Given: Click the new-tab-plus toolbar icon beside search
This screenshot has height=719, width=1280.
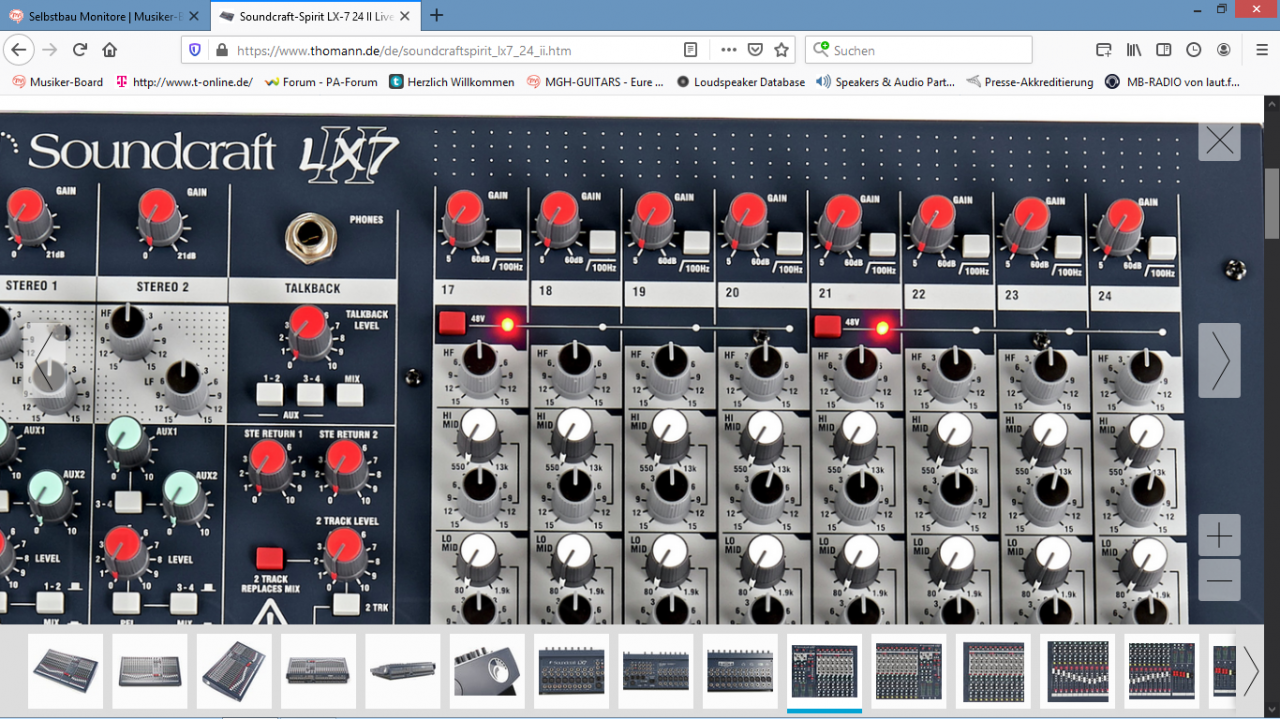Looking at the screenshot, I should (1104, 50).
